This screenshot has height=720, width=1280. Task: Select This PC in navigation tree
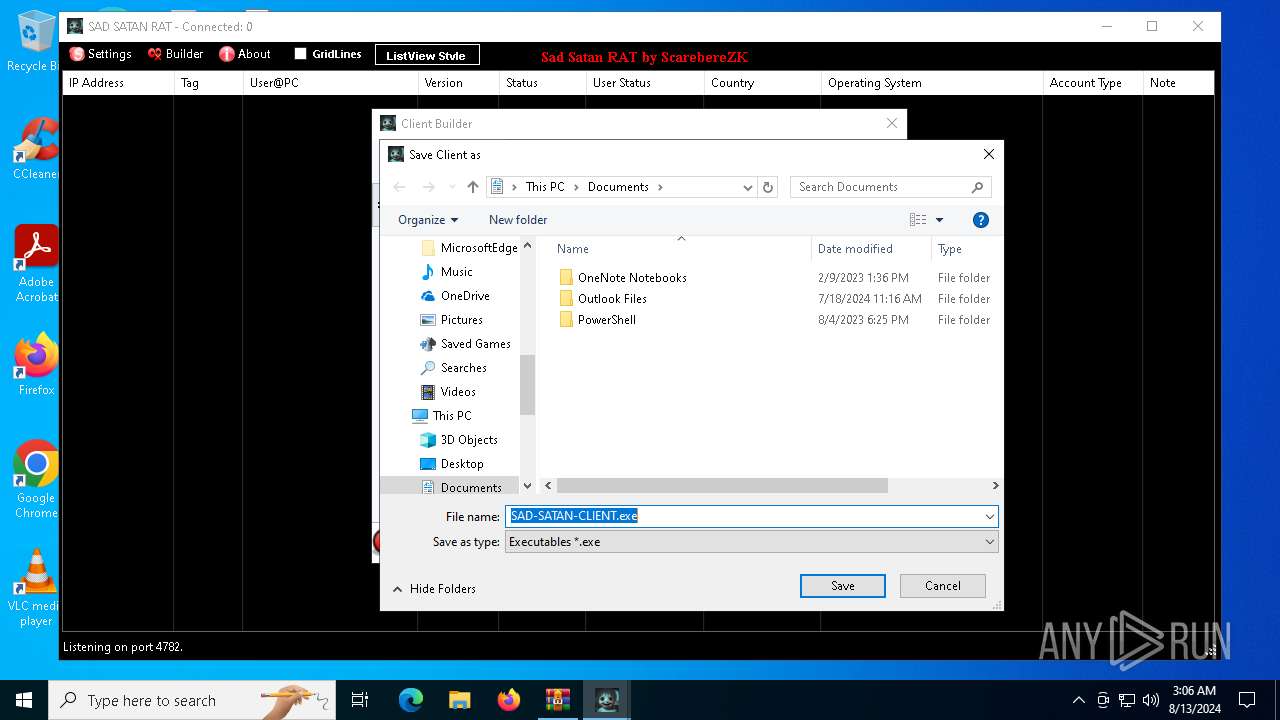pos(442,416)
